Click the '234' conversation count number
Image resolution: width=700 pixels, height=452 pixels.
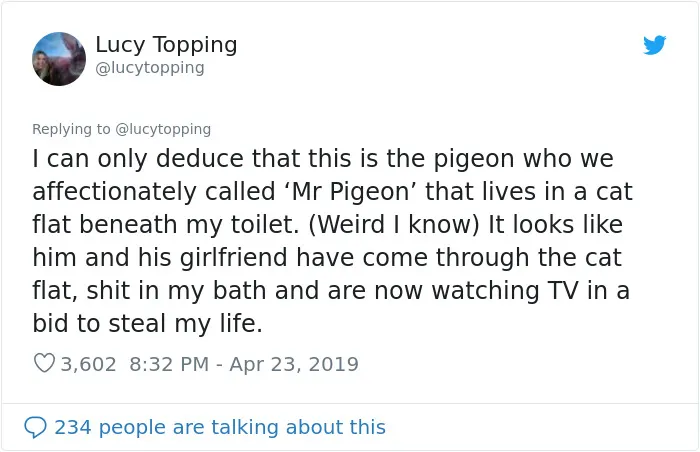(73, 427)
